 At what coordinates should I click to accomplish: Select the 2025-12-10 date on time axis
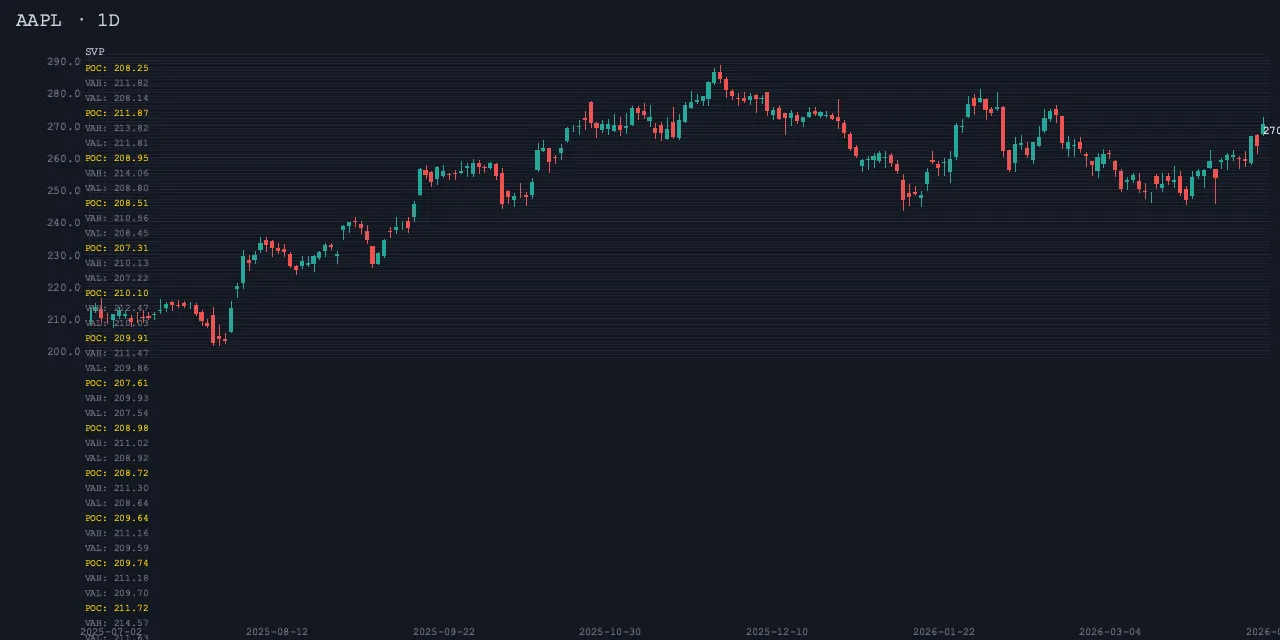(777, 632)
